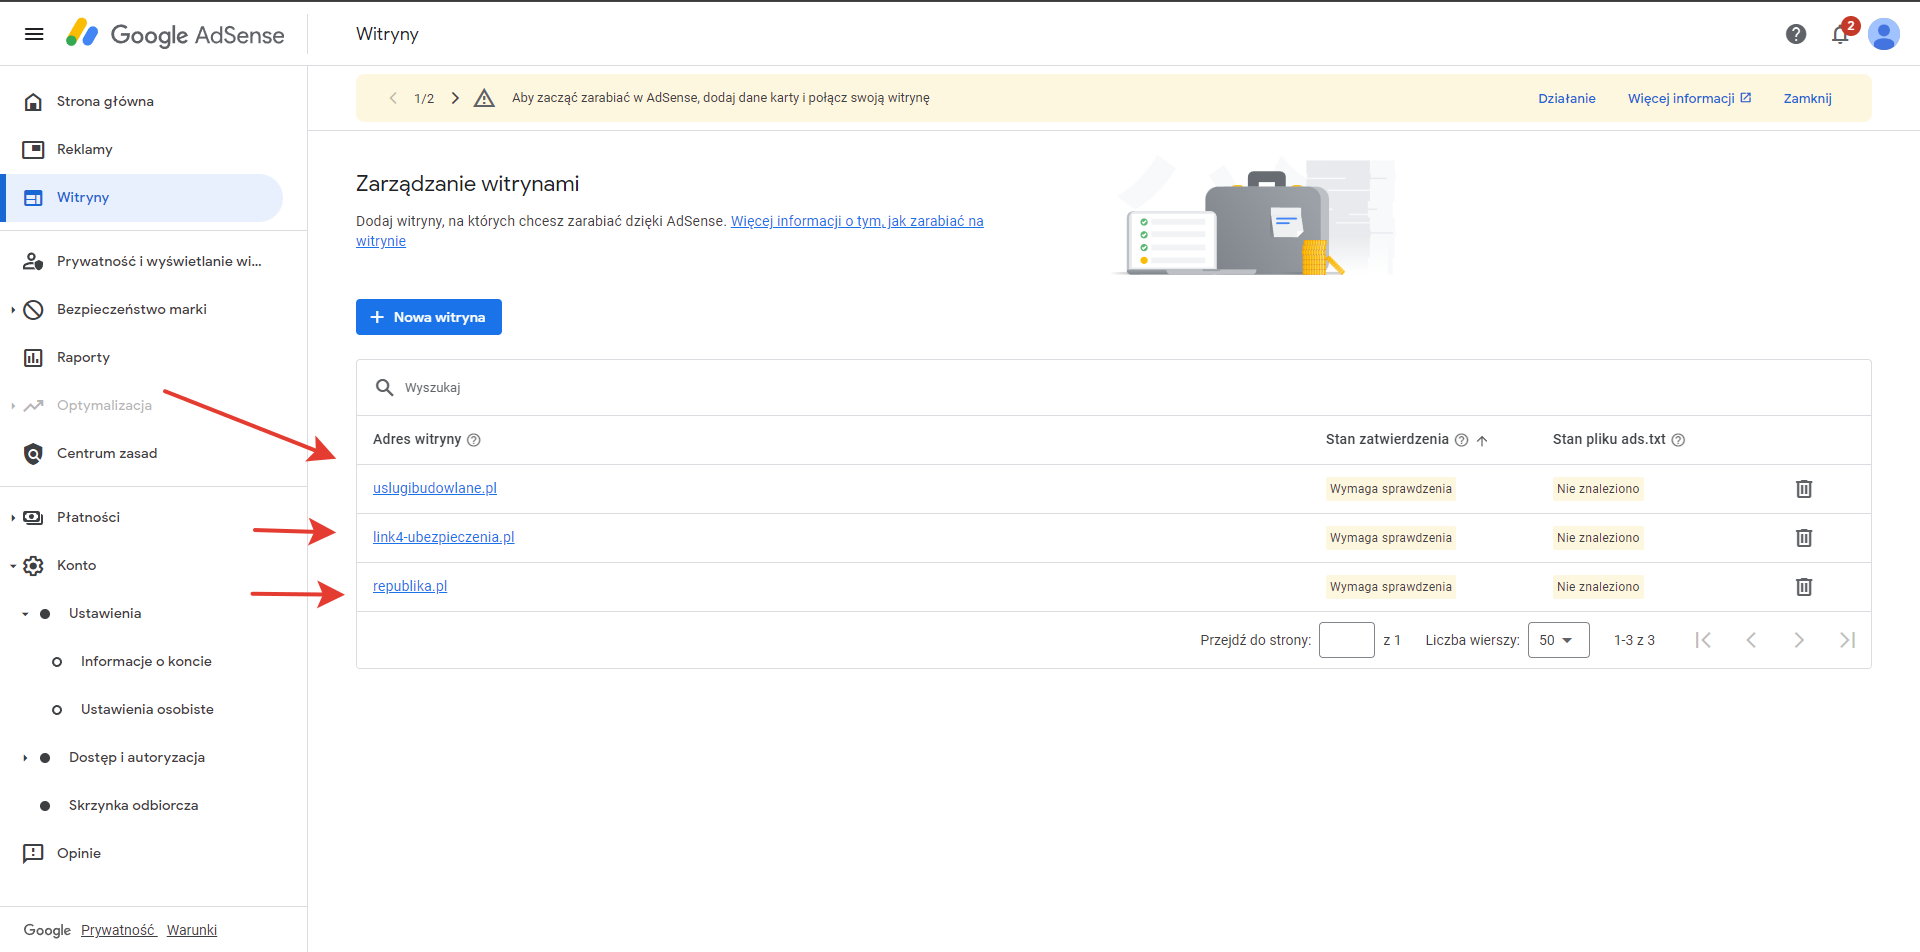Click the Adres witryny column header

point(417,439)
